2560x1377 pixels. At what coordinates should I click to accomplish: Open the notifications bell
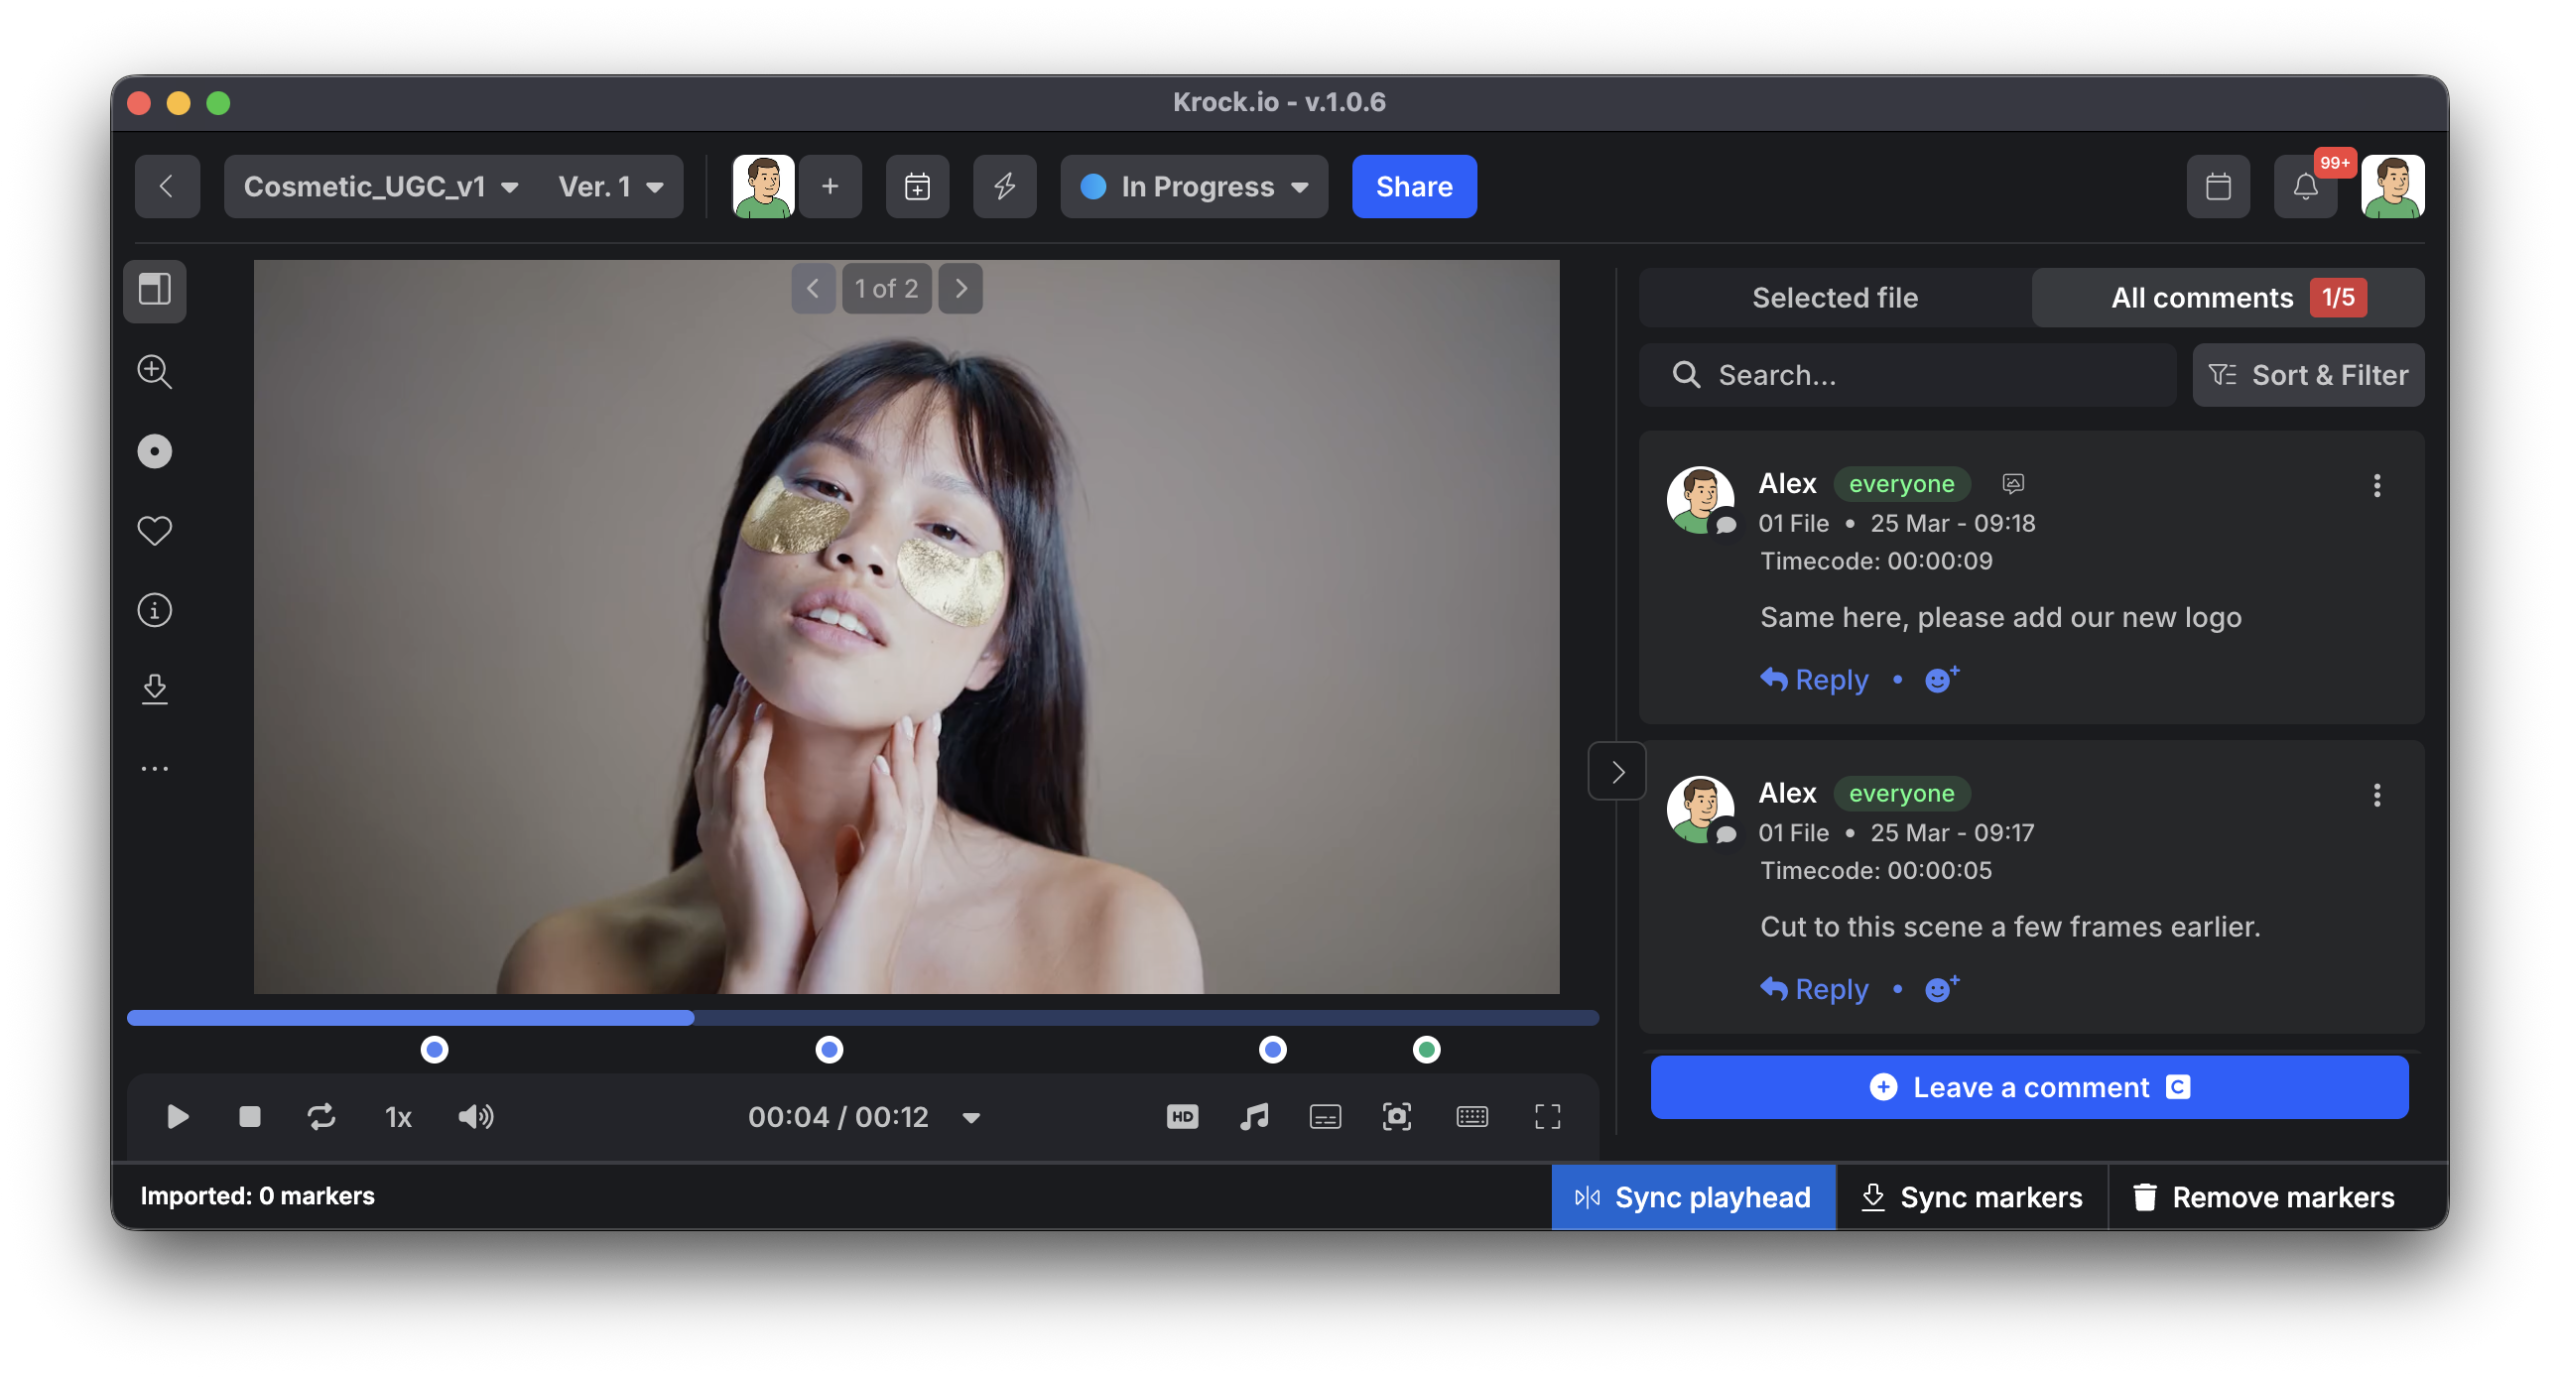[x=2304, y=186]
